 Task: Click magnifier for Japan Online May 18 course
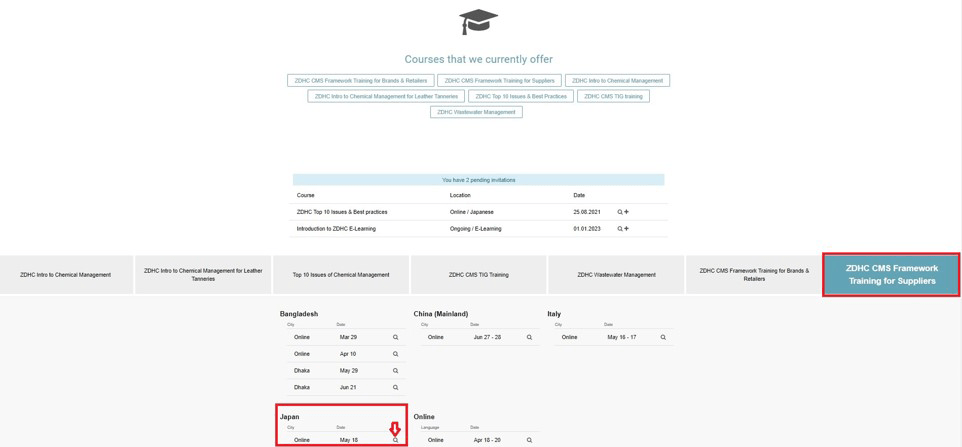(396, 440)
